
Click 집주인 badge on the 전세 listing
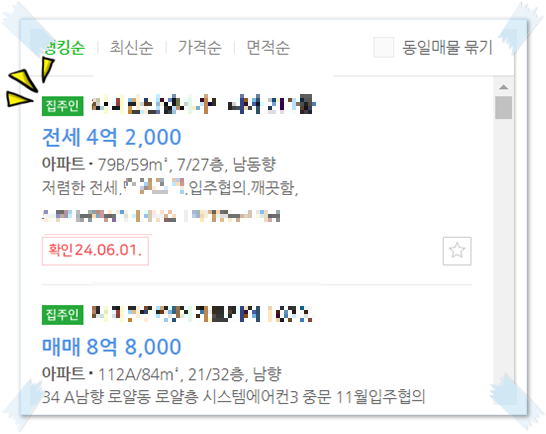click(63, 106)
